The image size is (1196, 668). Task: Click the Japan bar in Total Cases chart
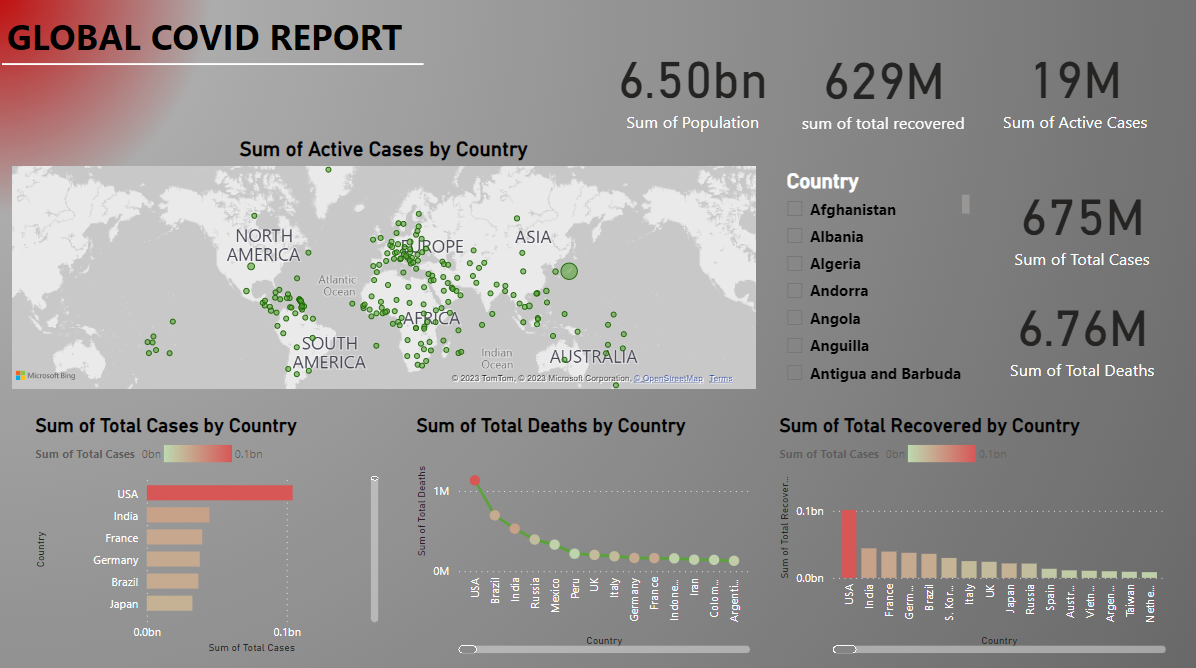coord(169,603)
